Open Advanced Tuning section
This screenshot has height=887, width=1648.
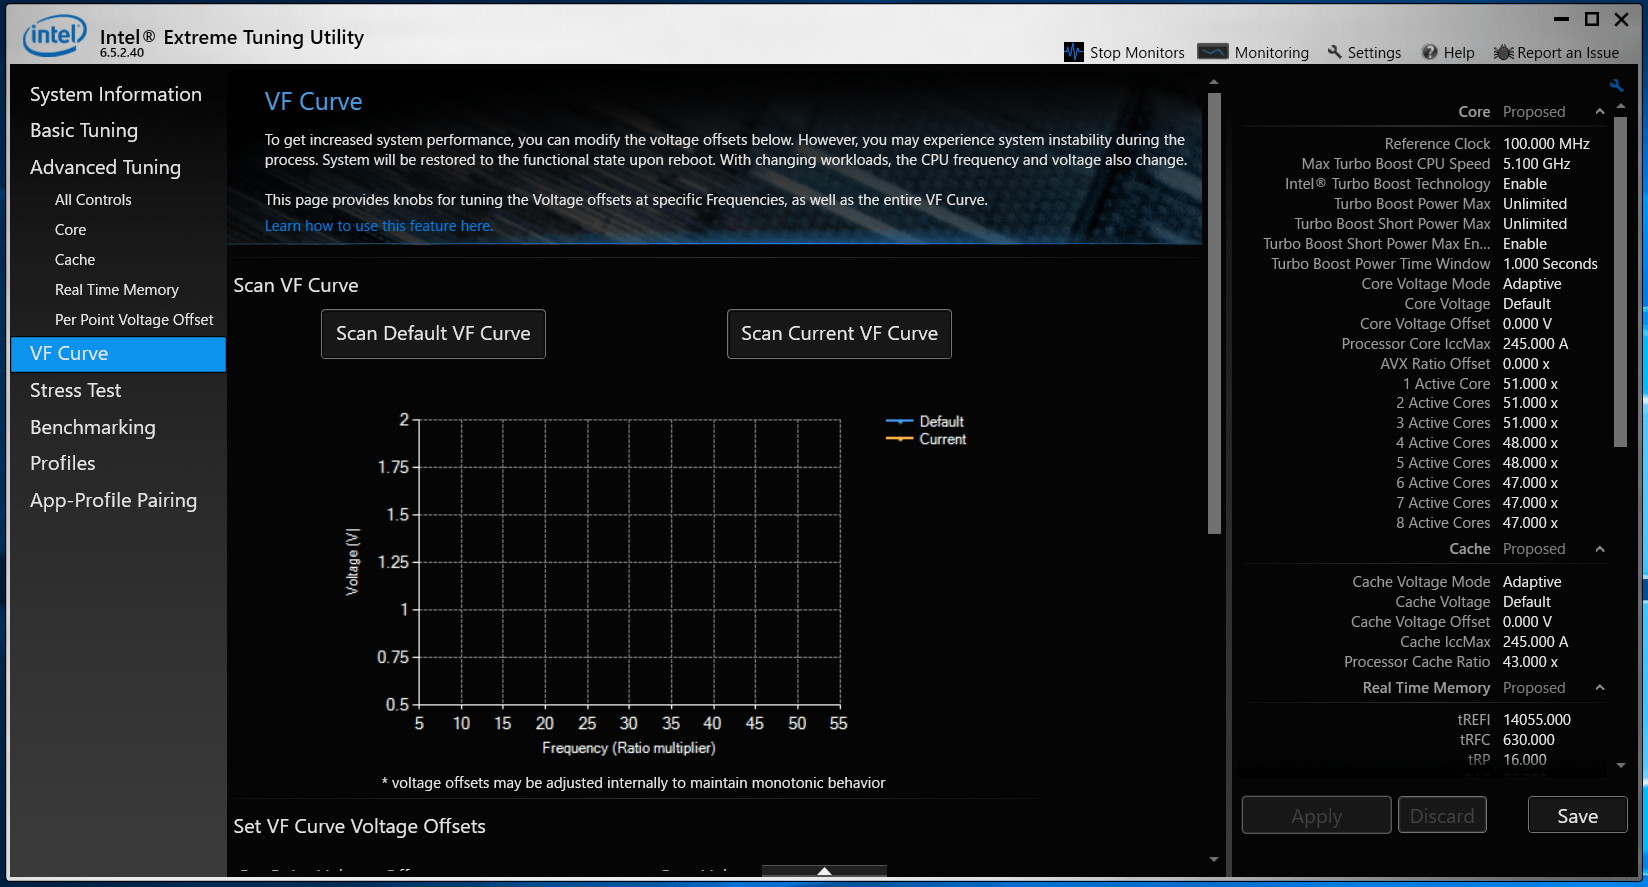click(105, 167)
